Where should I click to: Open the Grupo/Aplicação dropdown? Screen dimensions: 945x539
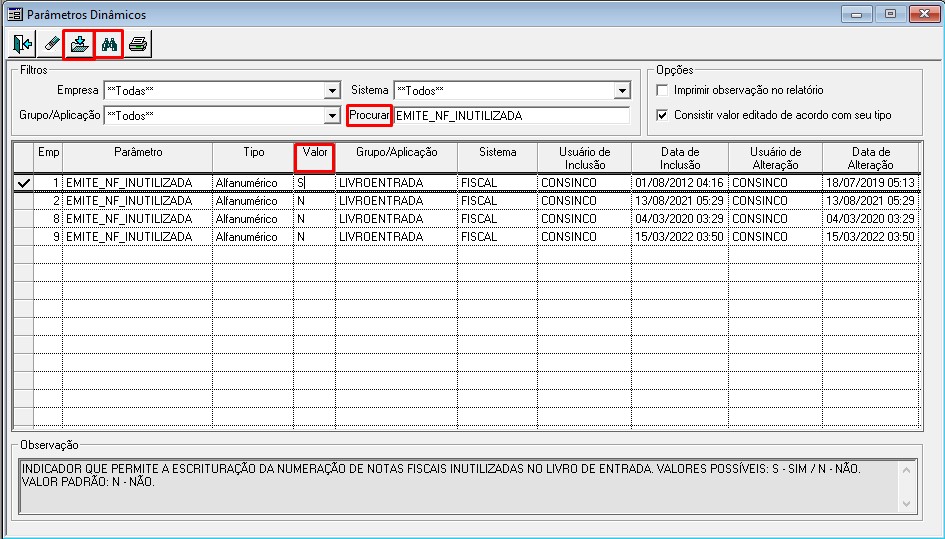tap(332, 116)
